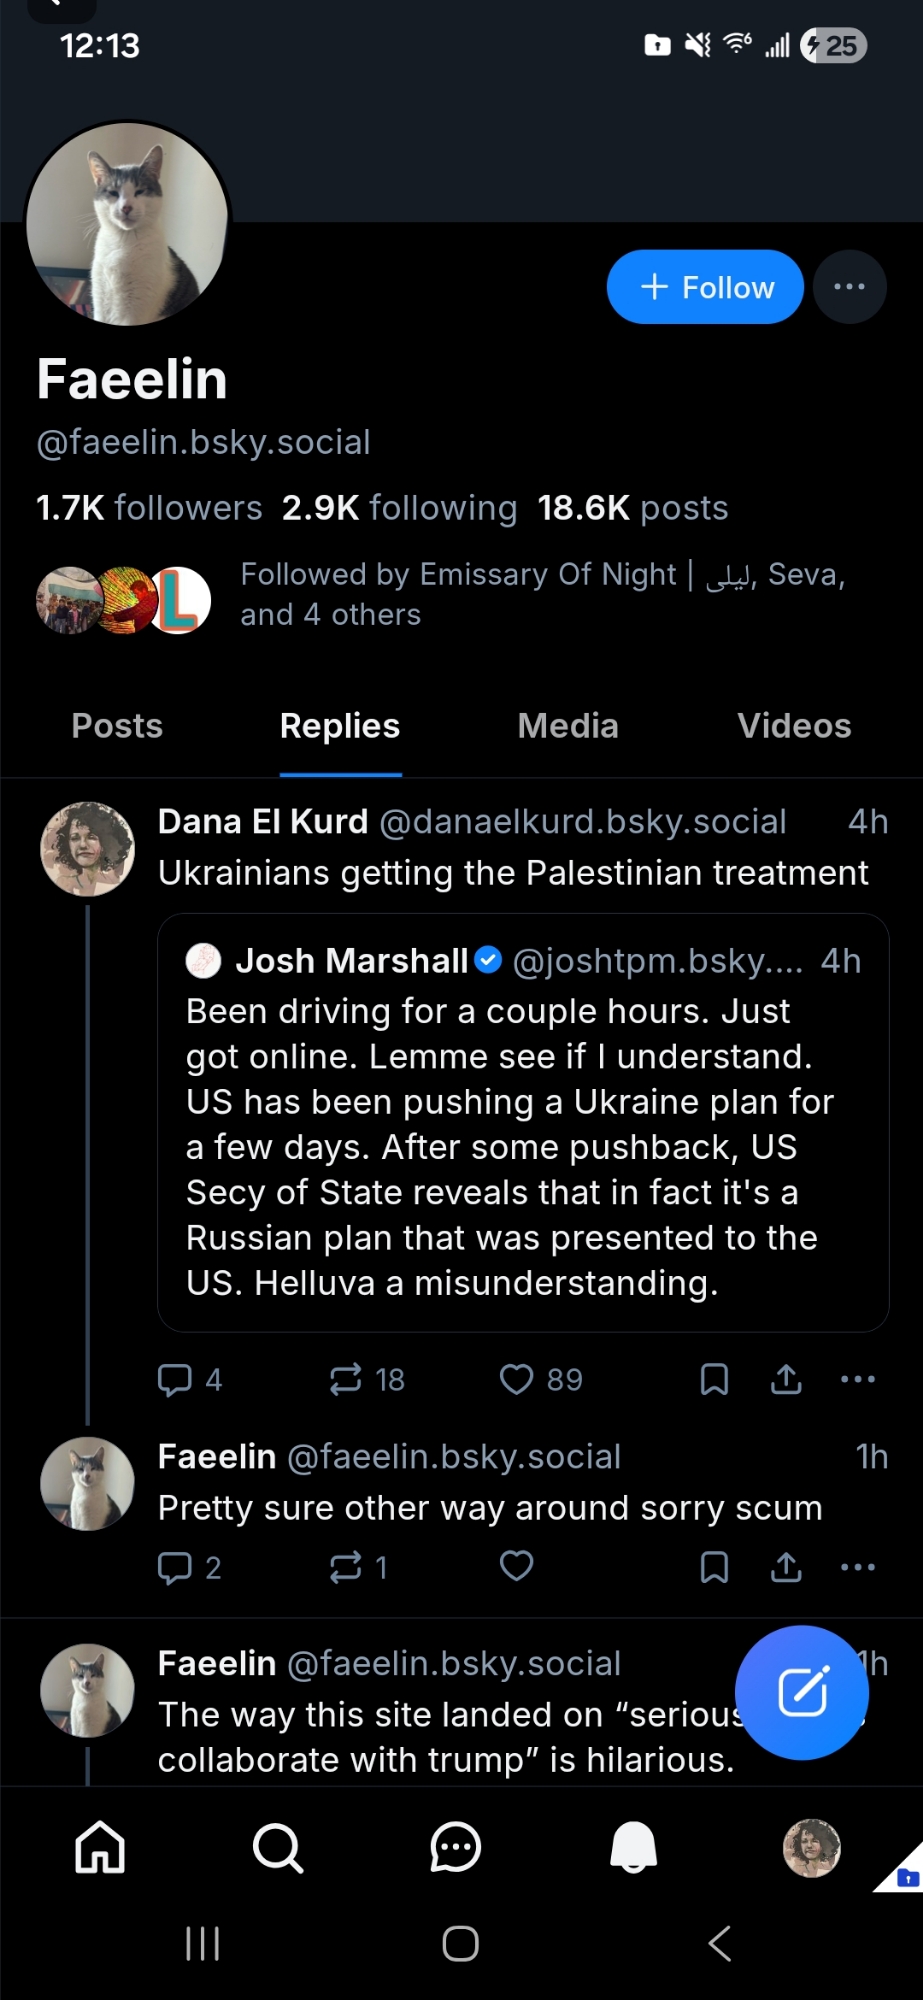Viewport: 923px width, 2000px height.
Task: Switch to the Posts tab
Action: click(117, 726)
